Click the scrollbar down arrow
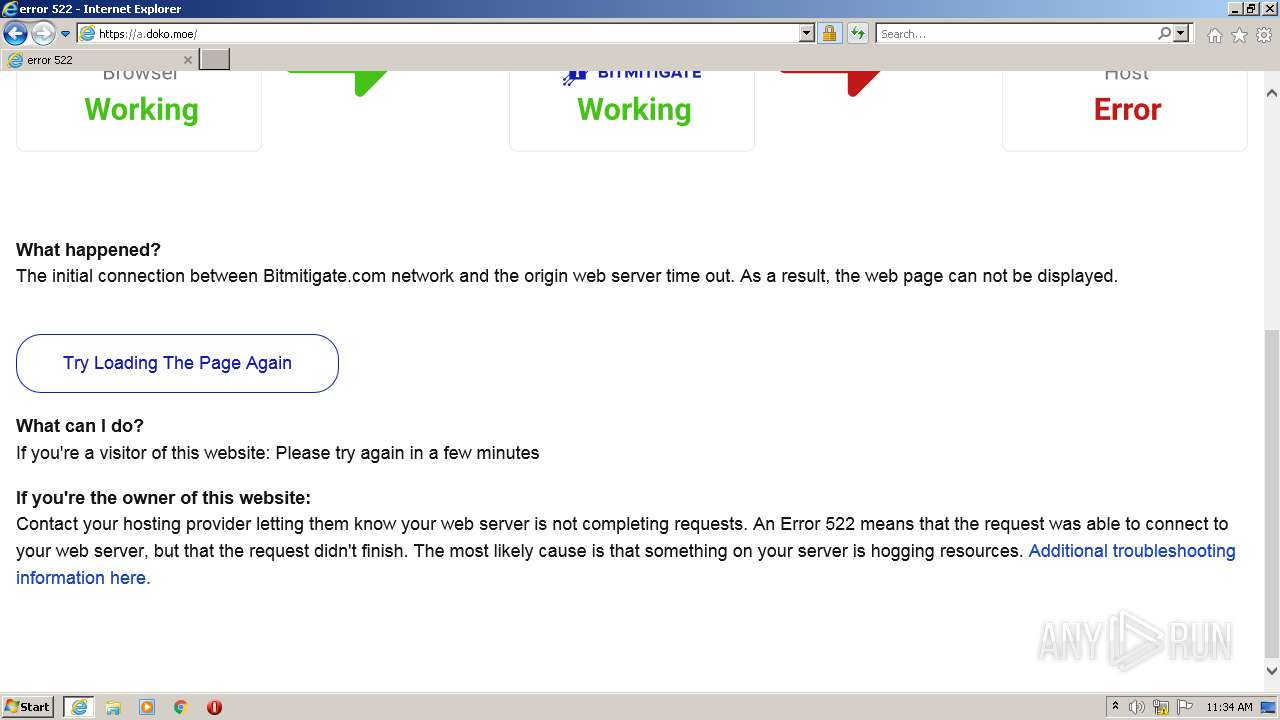The image size is (1280, 720). [1272, 671]
